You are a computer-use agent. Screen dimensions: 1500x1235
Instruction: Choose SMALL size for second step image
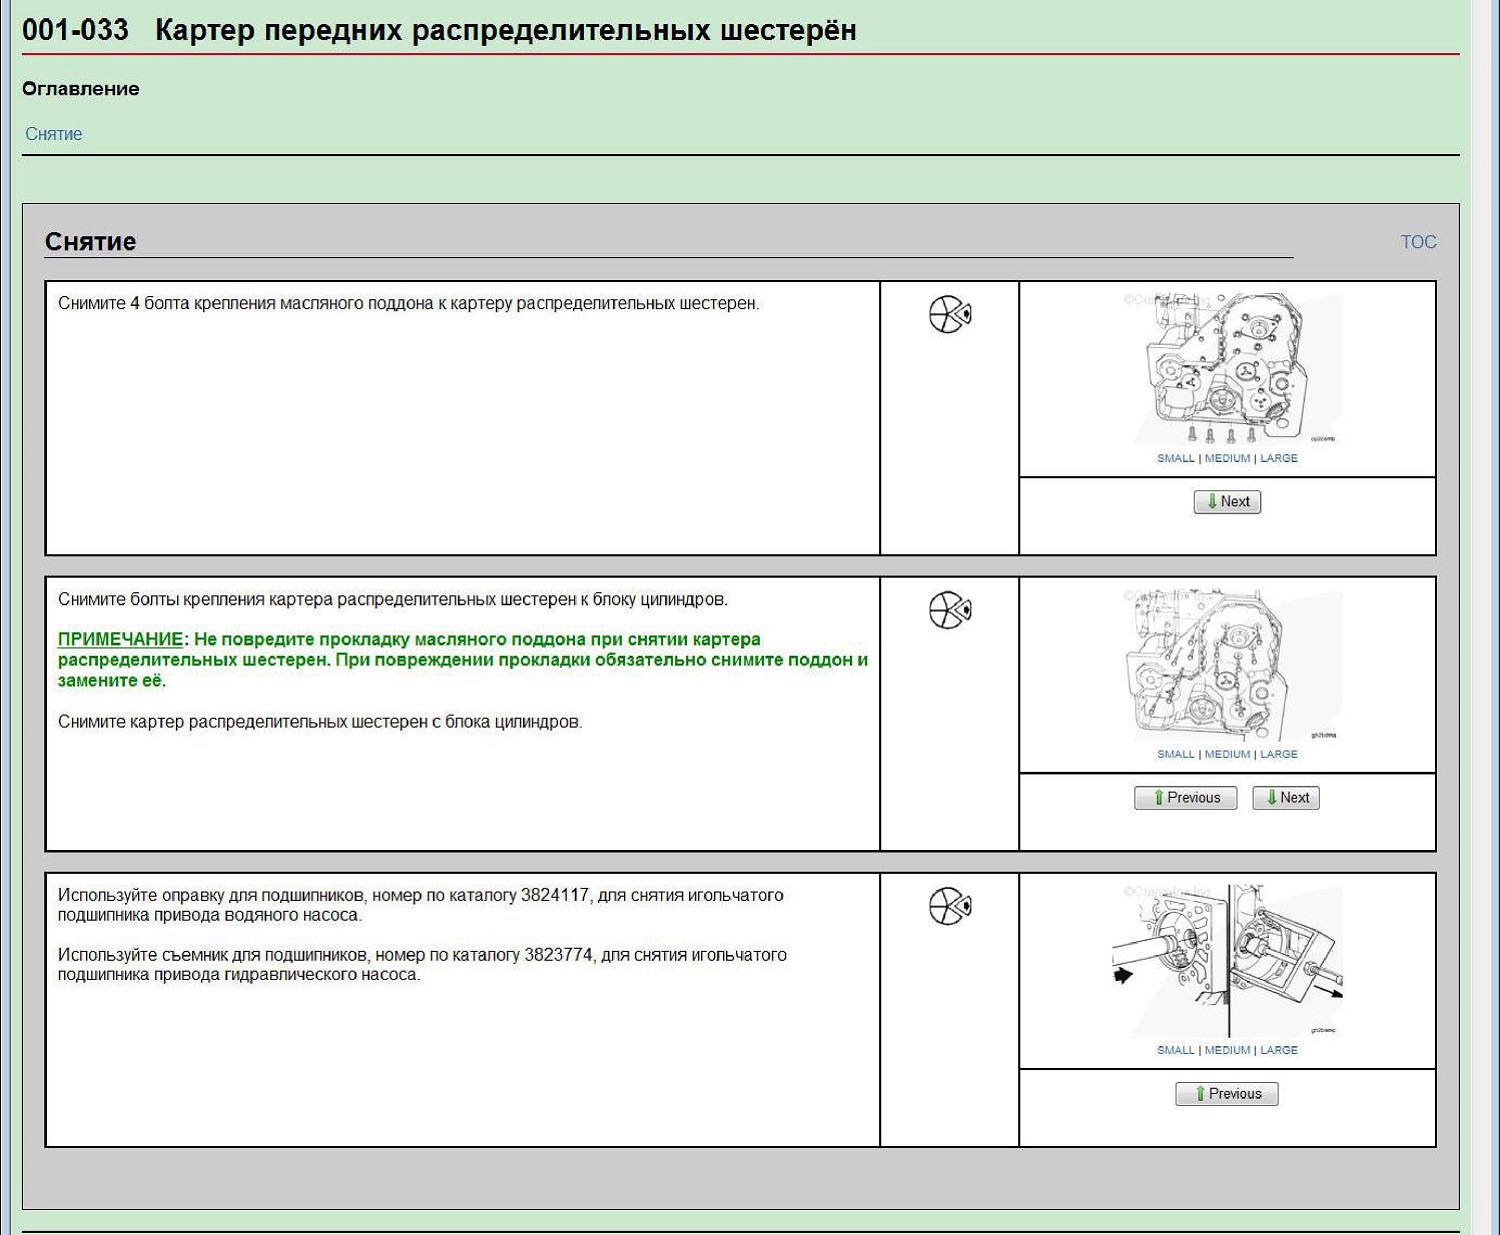coord(1176,754)
